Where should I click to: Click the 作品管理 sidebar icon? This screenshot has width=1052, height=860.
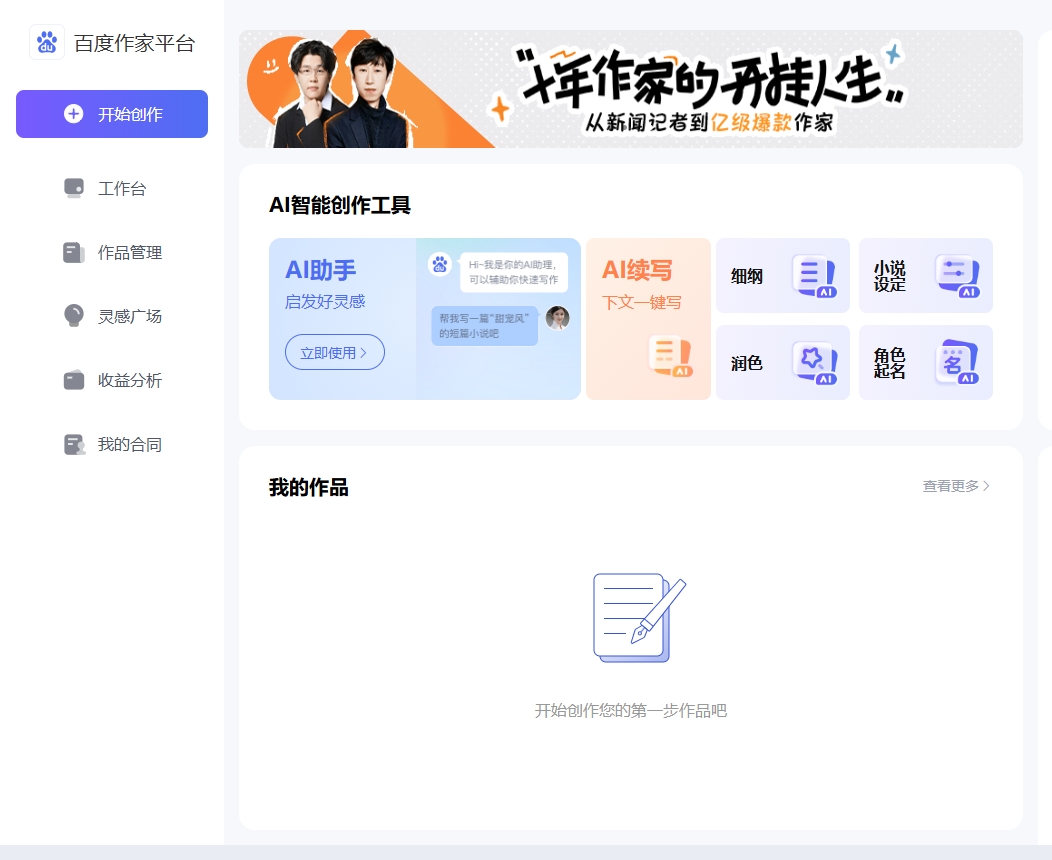74,252
